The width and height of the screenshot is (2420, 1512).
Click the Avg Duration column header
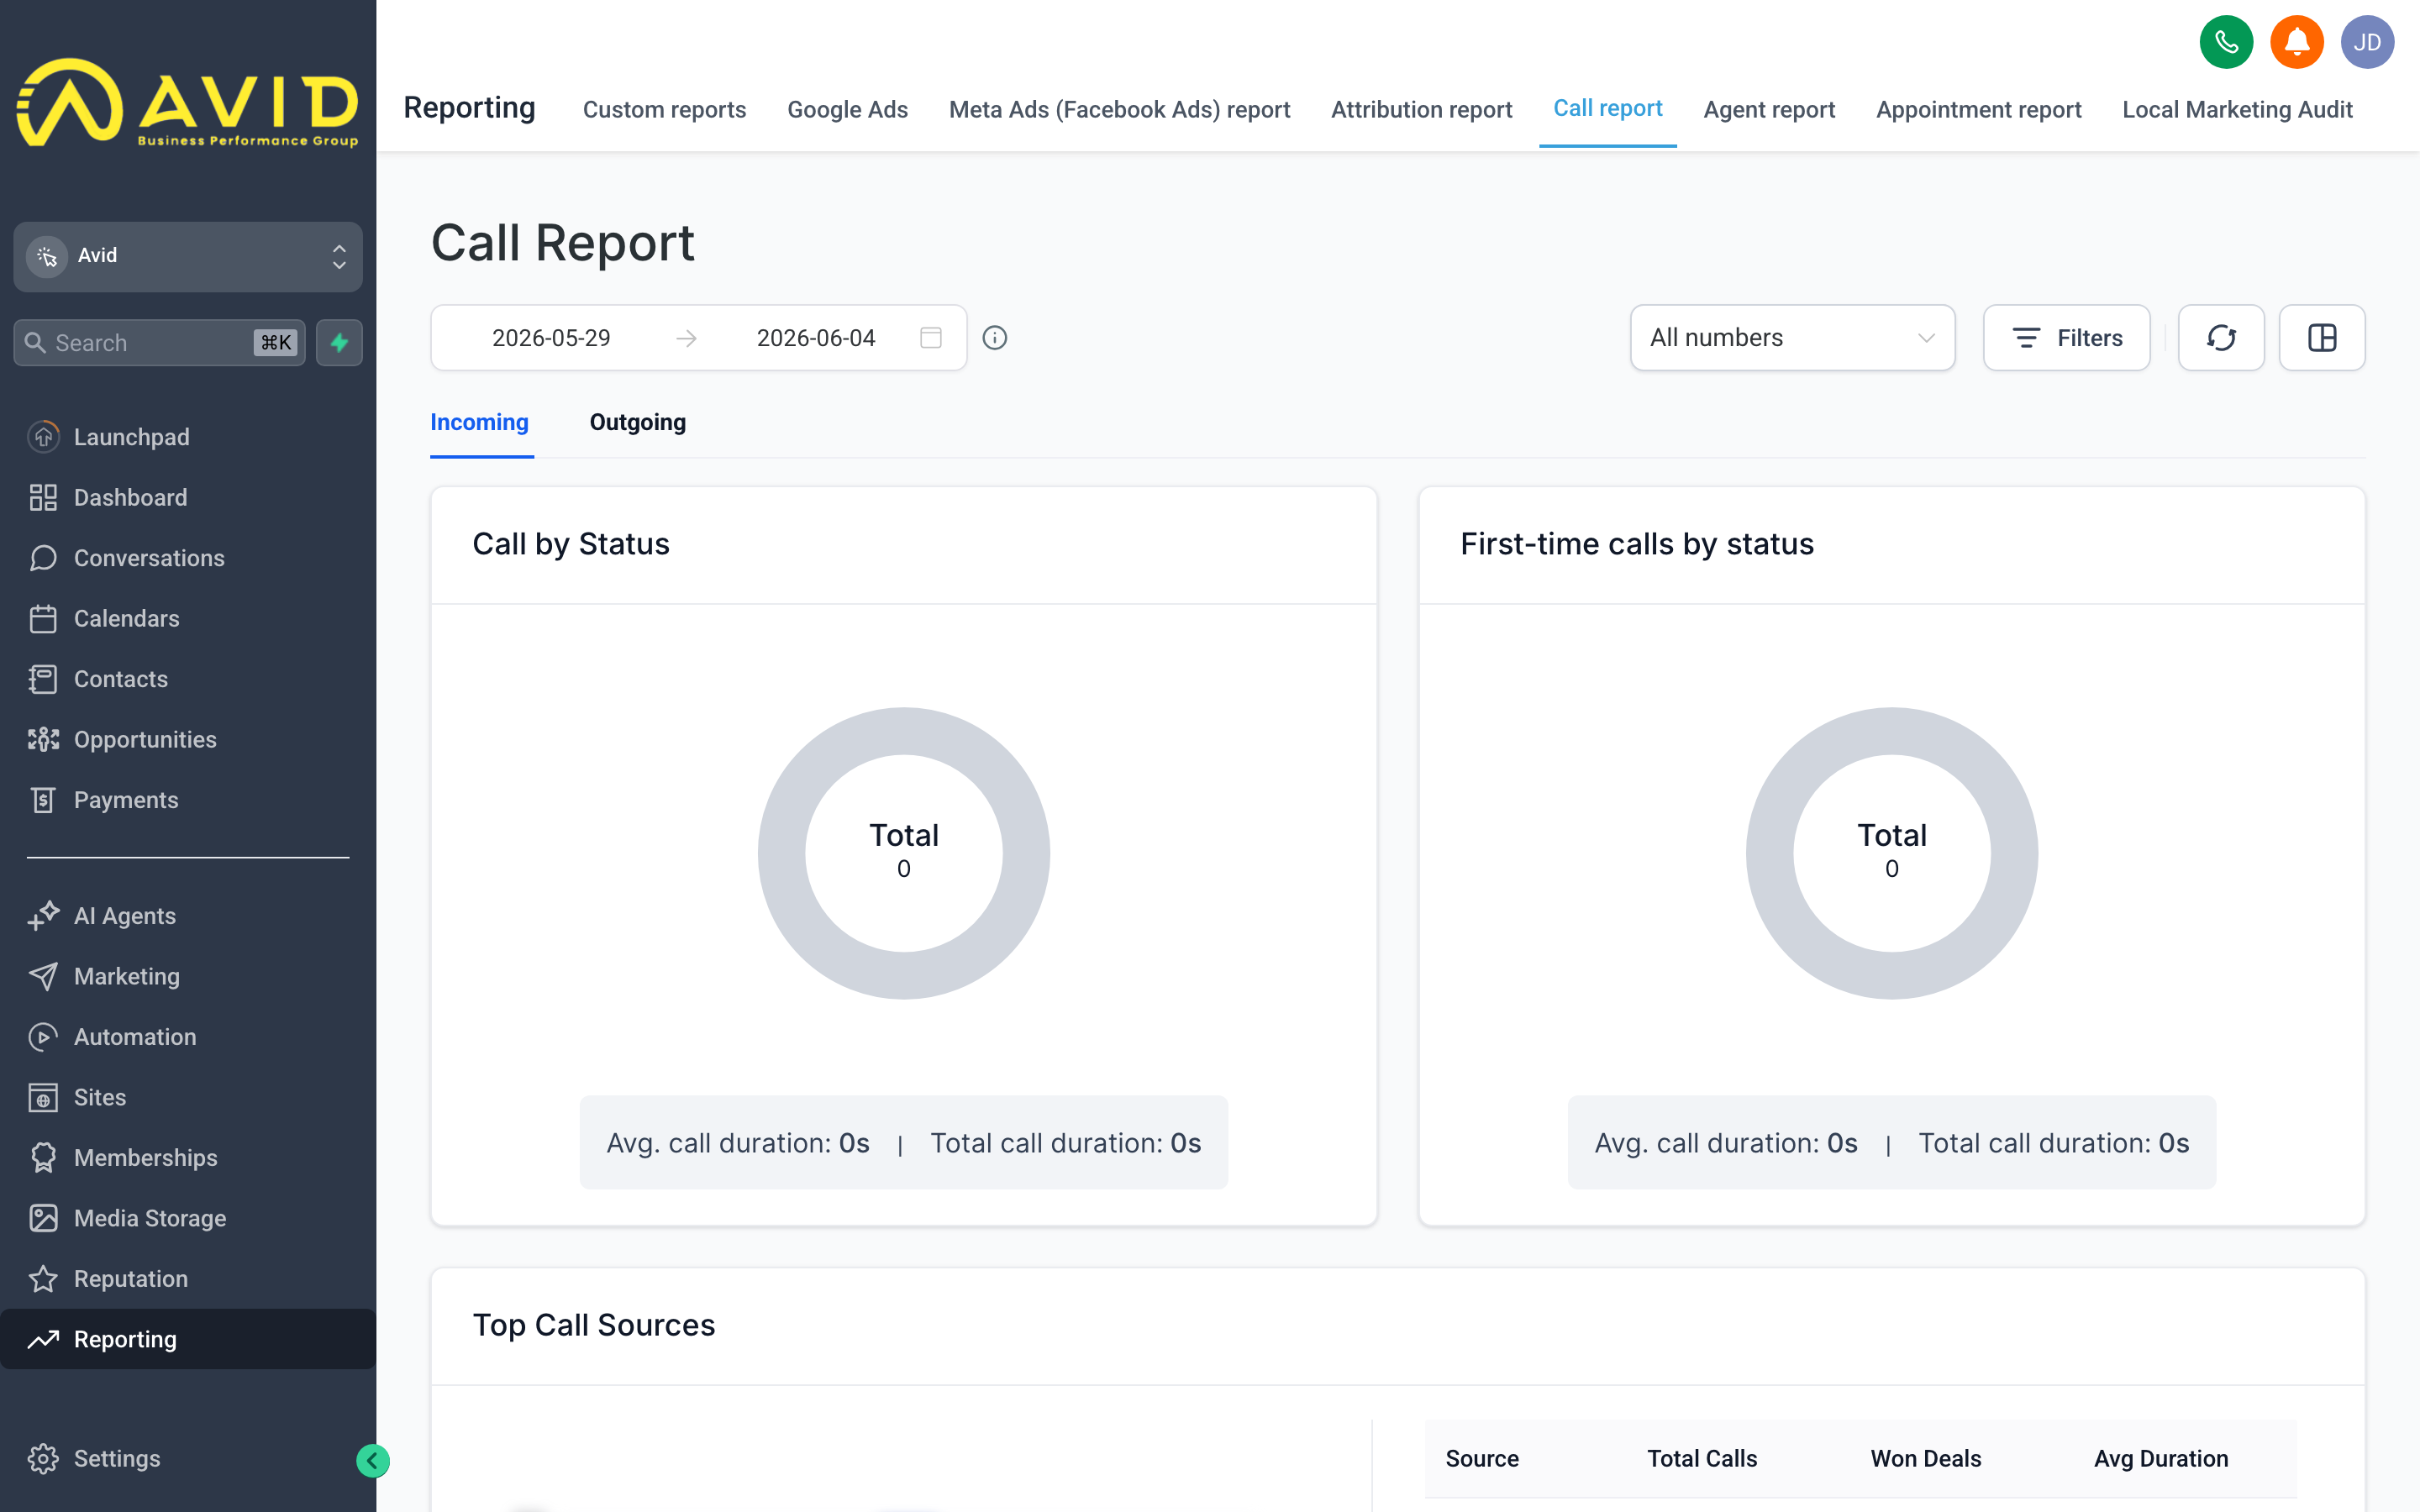[x=2161, y=1459]
